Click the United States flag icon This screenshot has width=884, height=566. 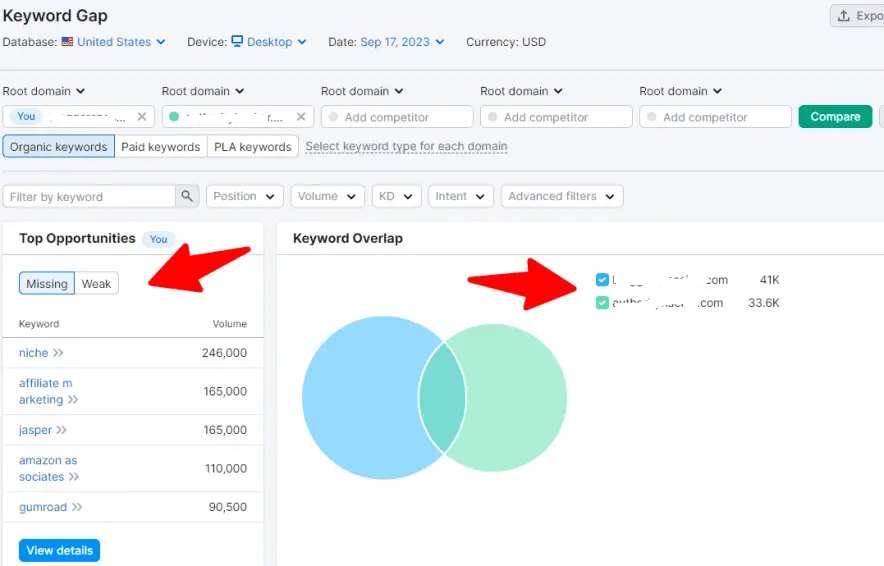click(x=67, y=41)
